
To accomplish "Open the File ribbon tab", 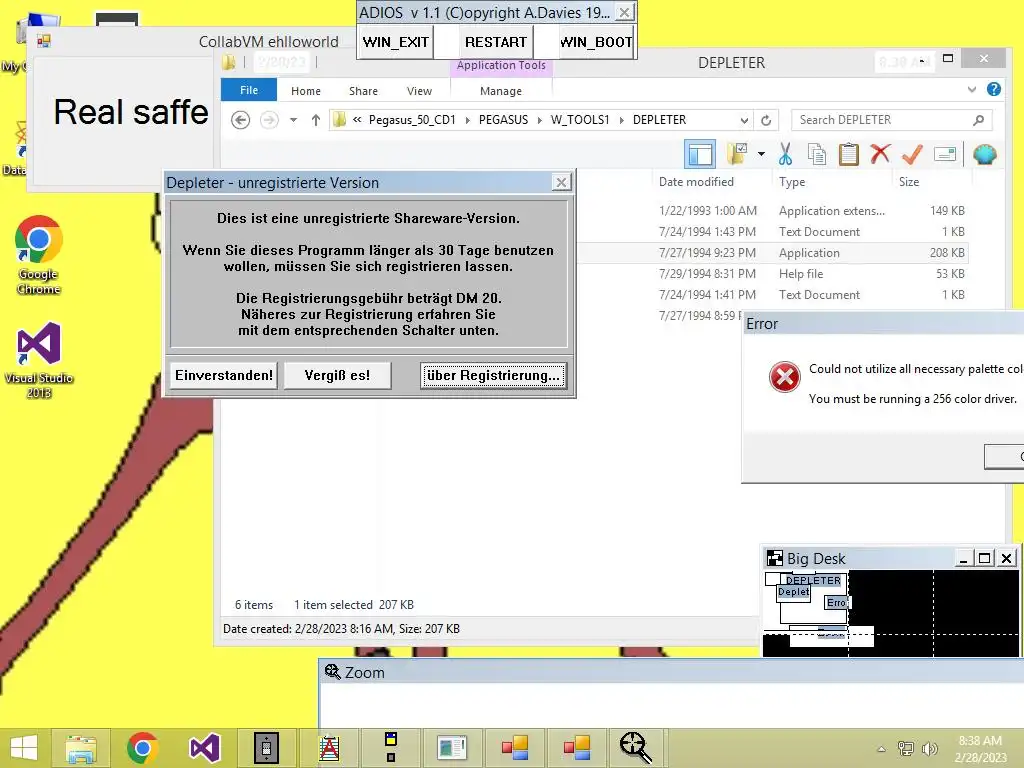I will 249,90.
